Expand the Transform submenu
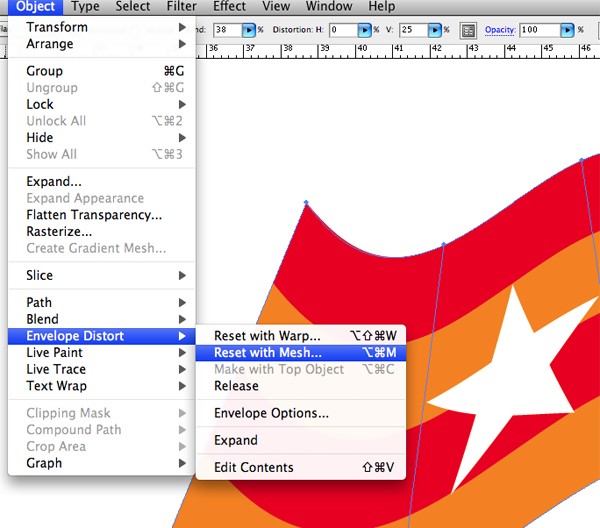 (x=102, y=27)
